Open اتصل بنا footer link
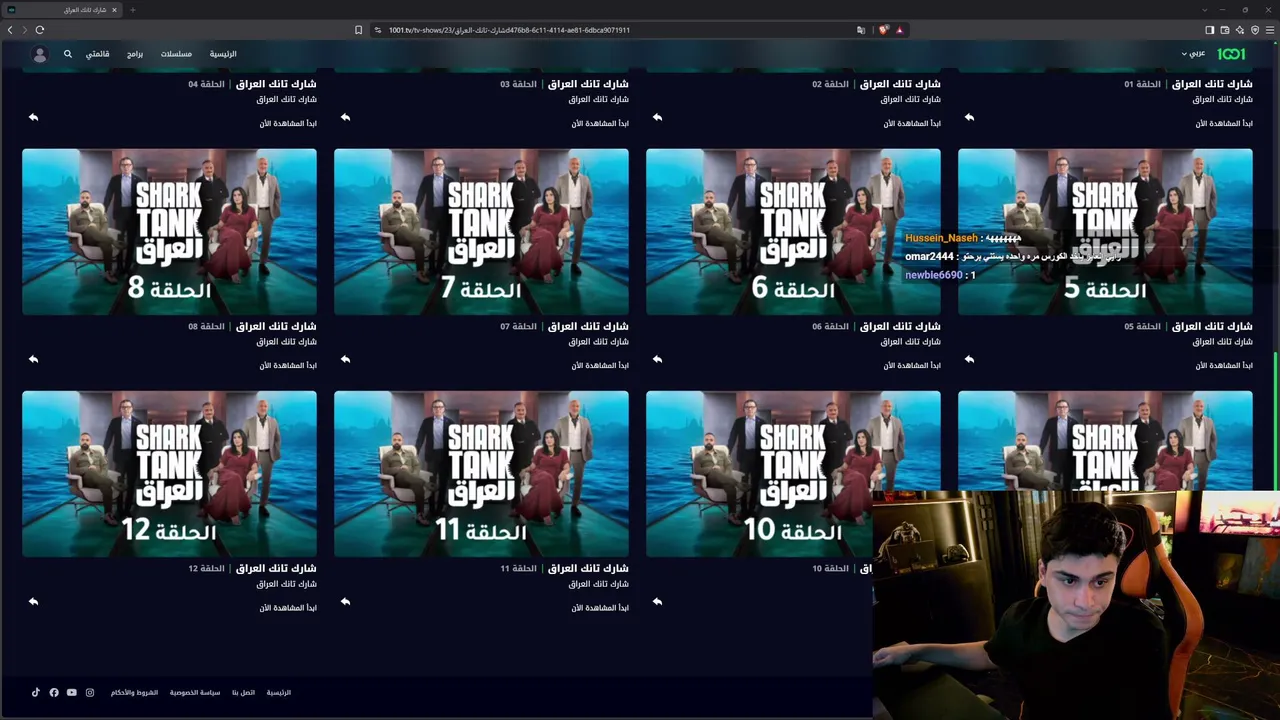 [x=243, y=692]
